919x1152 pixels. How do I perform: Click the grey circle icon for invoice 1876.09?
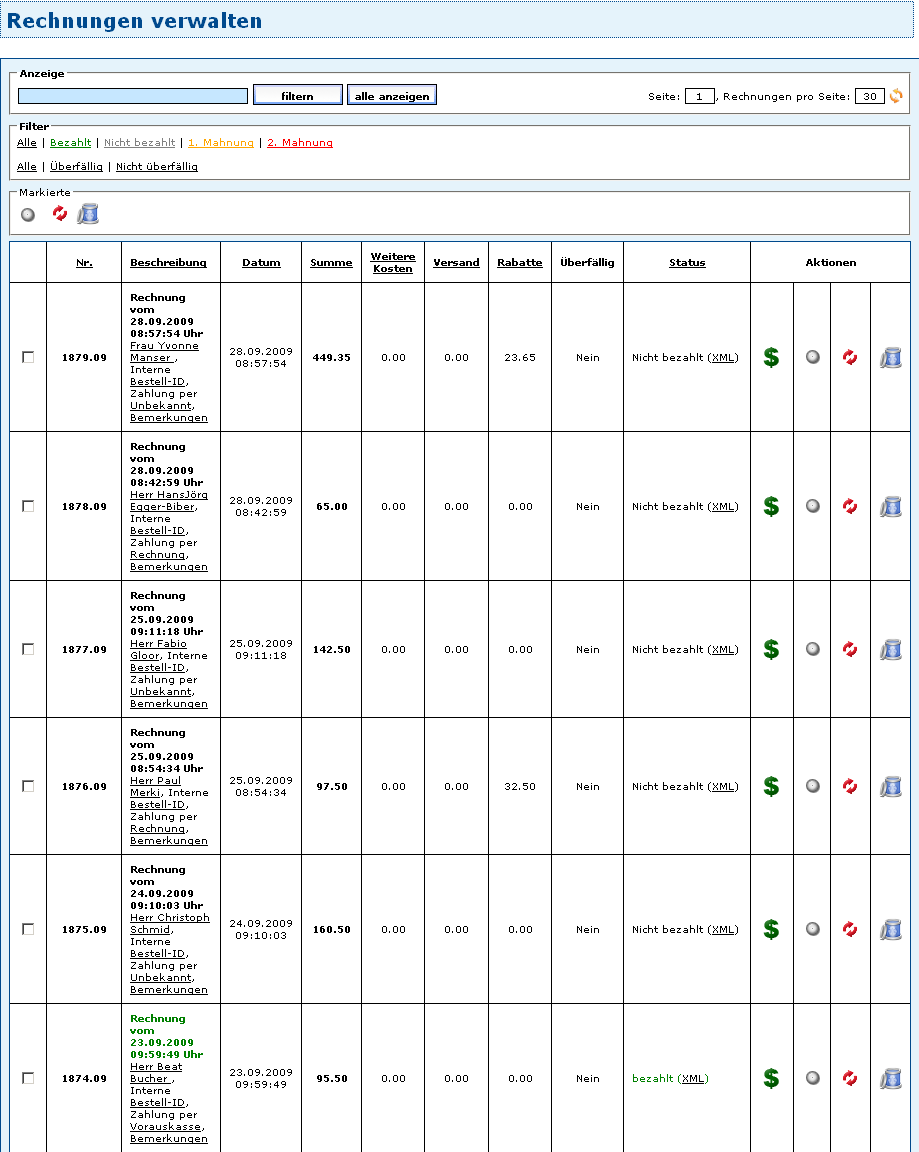click(813, 786)
